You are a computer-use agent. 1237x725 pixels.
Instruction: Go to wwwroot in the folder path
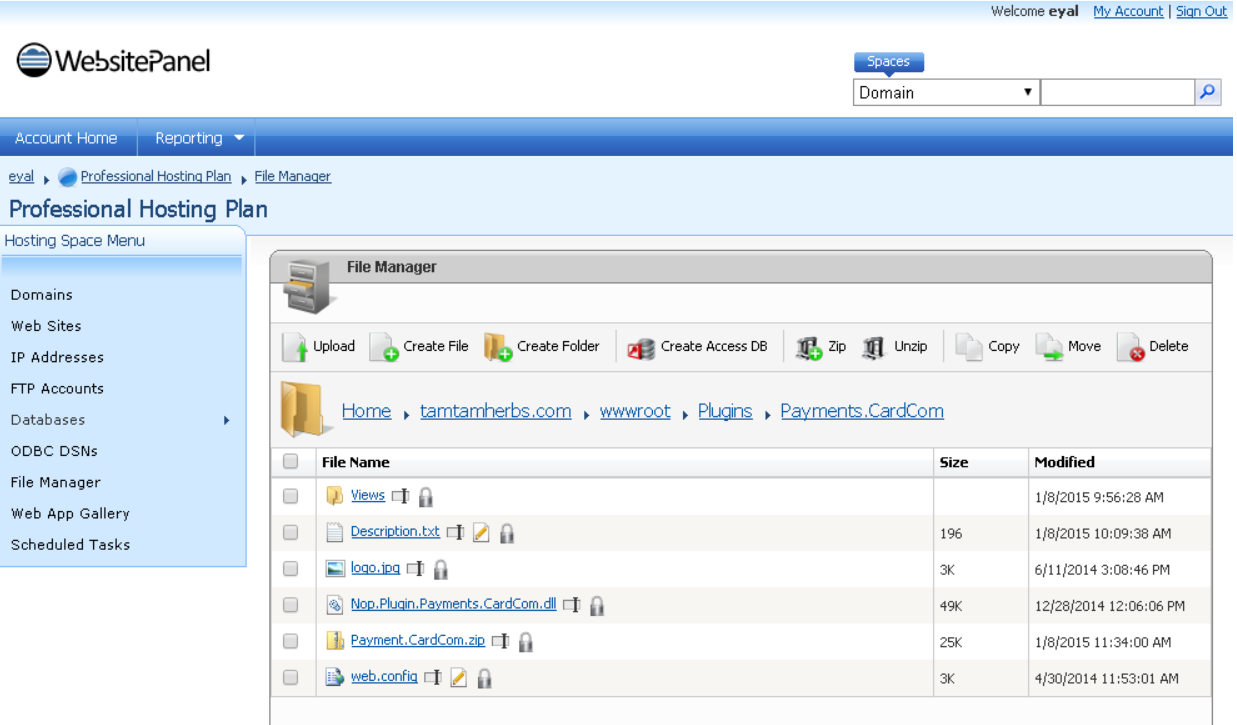point(635,411)
